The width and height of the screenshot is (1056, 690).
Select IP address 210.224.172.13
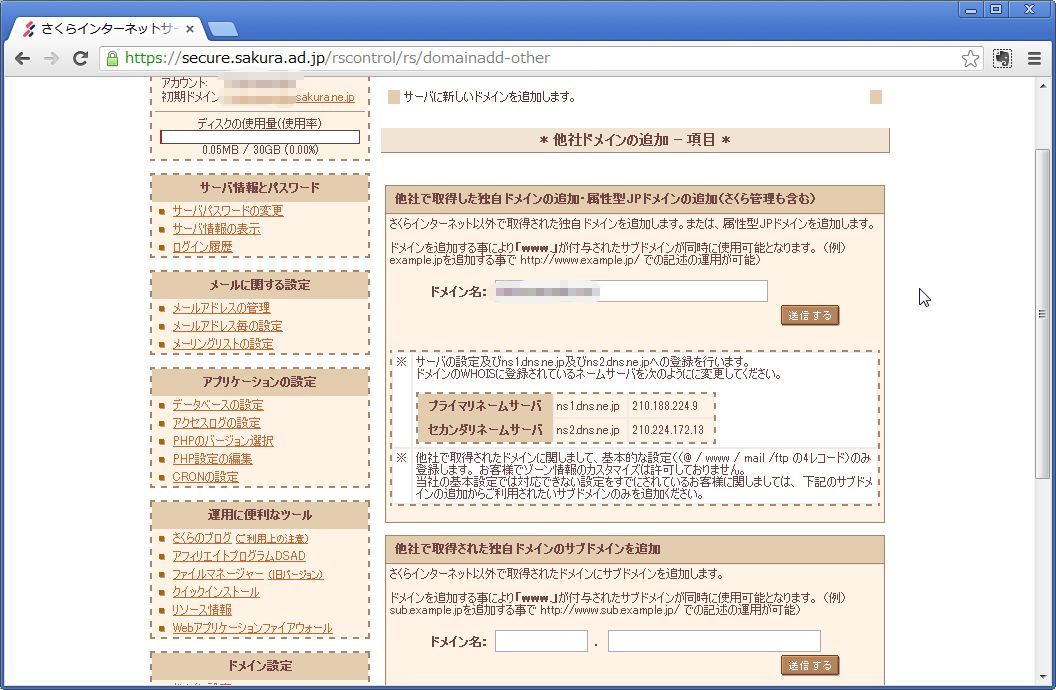pos(667,430)
